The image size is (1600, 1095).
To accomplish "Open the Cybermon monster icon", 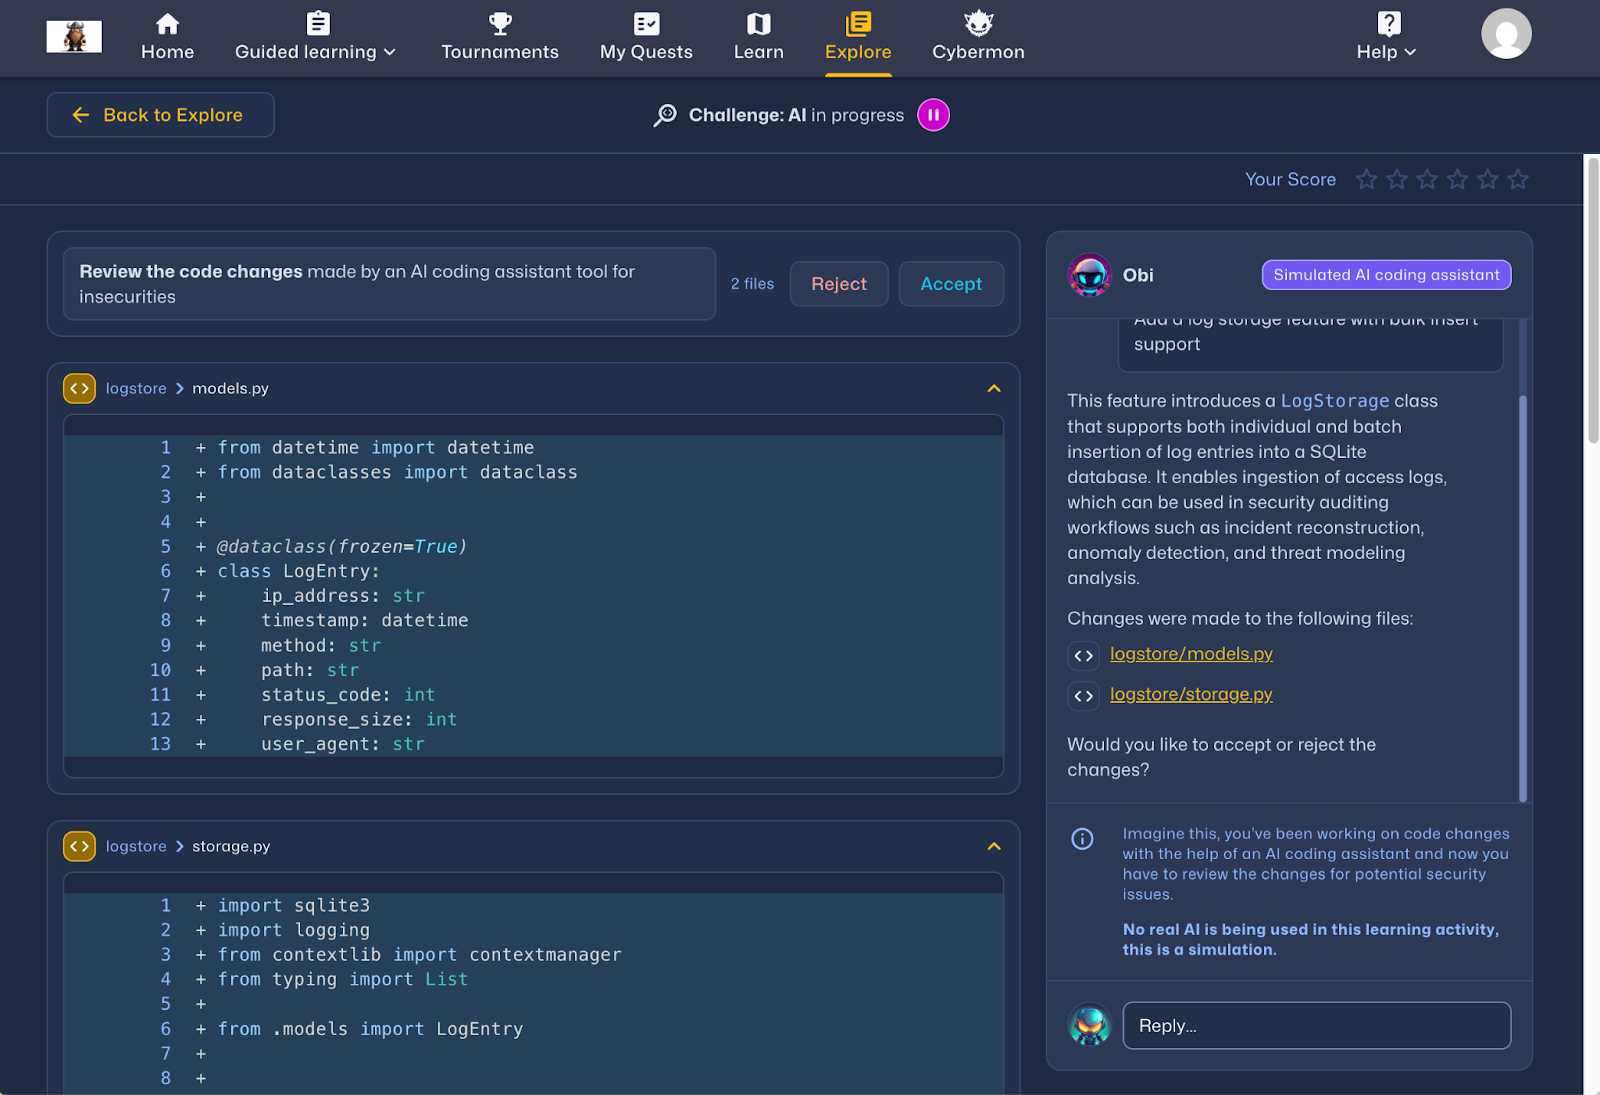I will click(978, 24).
